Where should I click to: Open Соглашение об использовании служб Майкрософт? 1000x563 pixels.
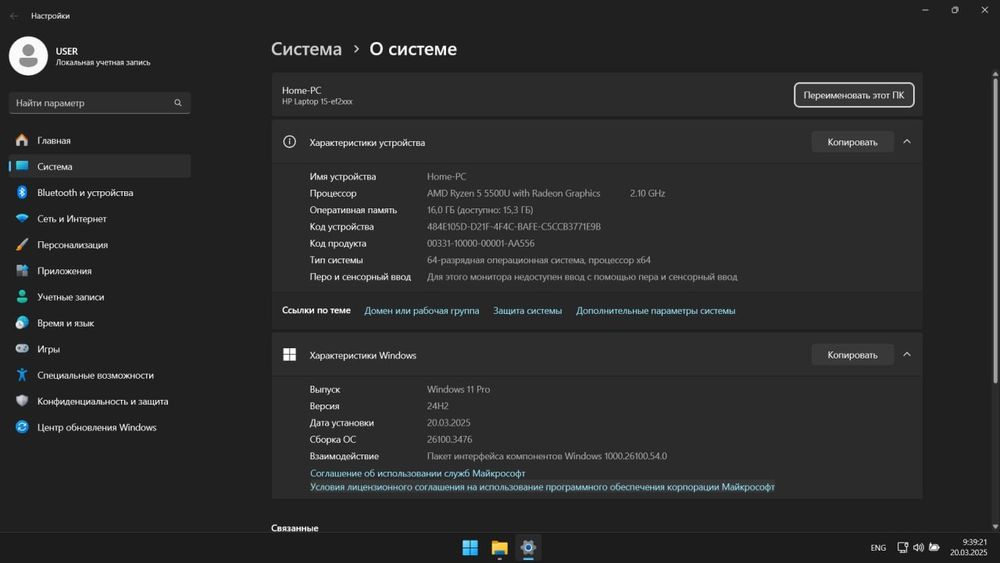click(418, 473)
